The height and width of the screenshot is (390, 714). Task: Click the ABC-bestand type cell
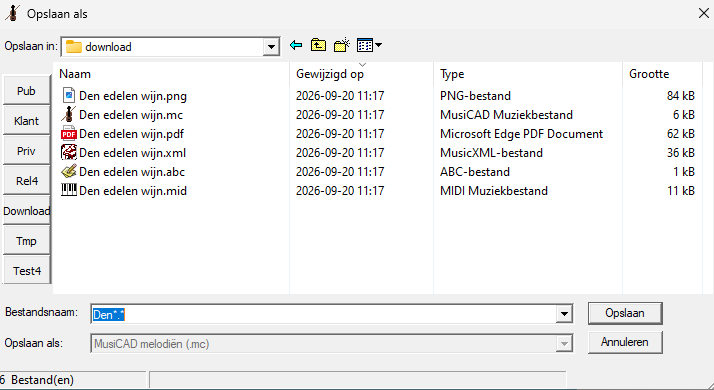(x=475, y=172)
